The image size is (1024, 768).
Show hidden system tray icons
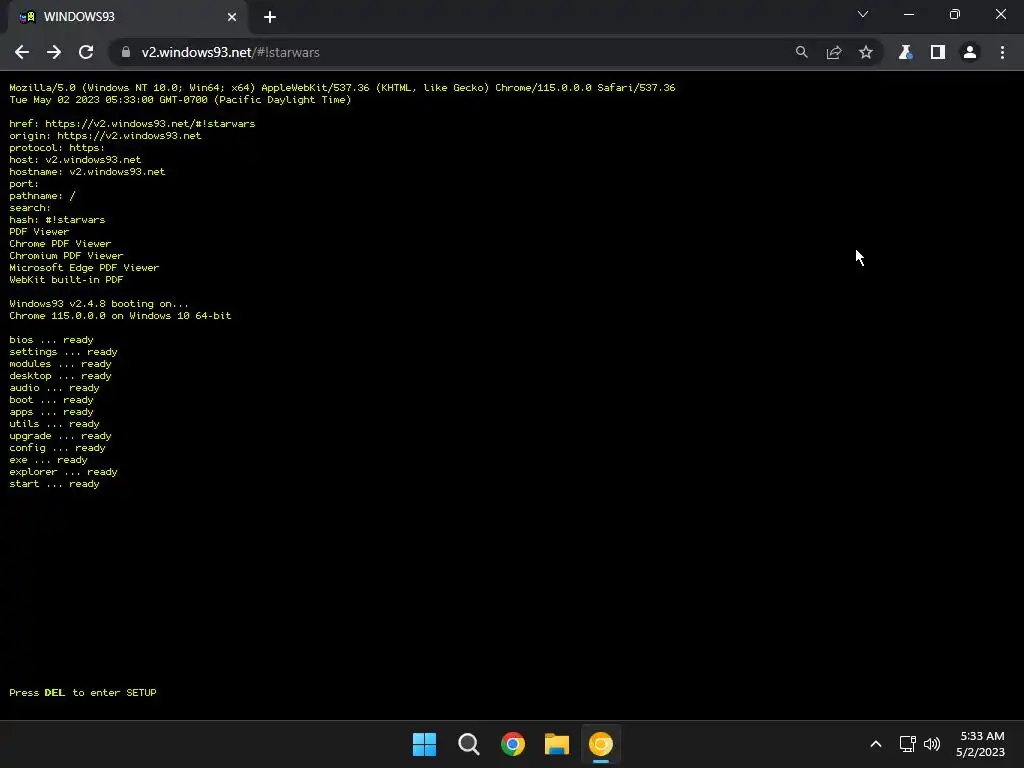876,744
